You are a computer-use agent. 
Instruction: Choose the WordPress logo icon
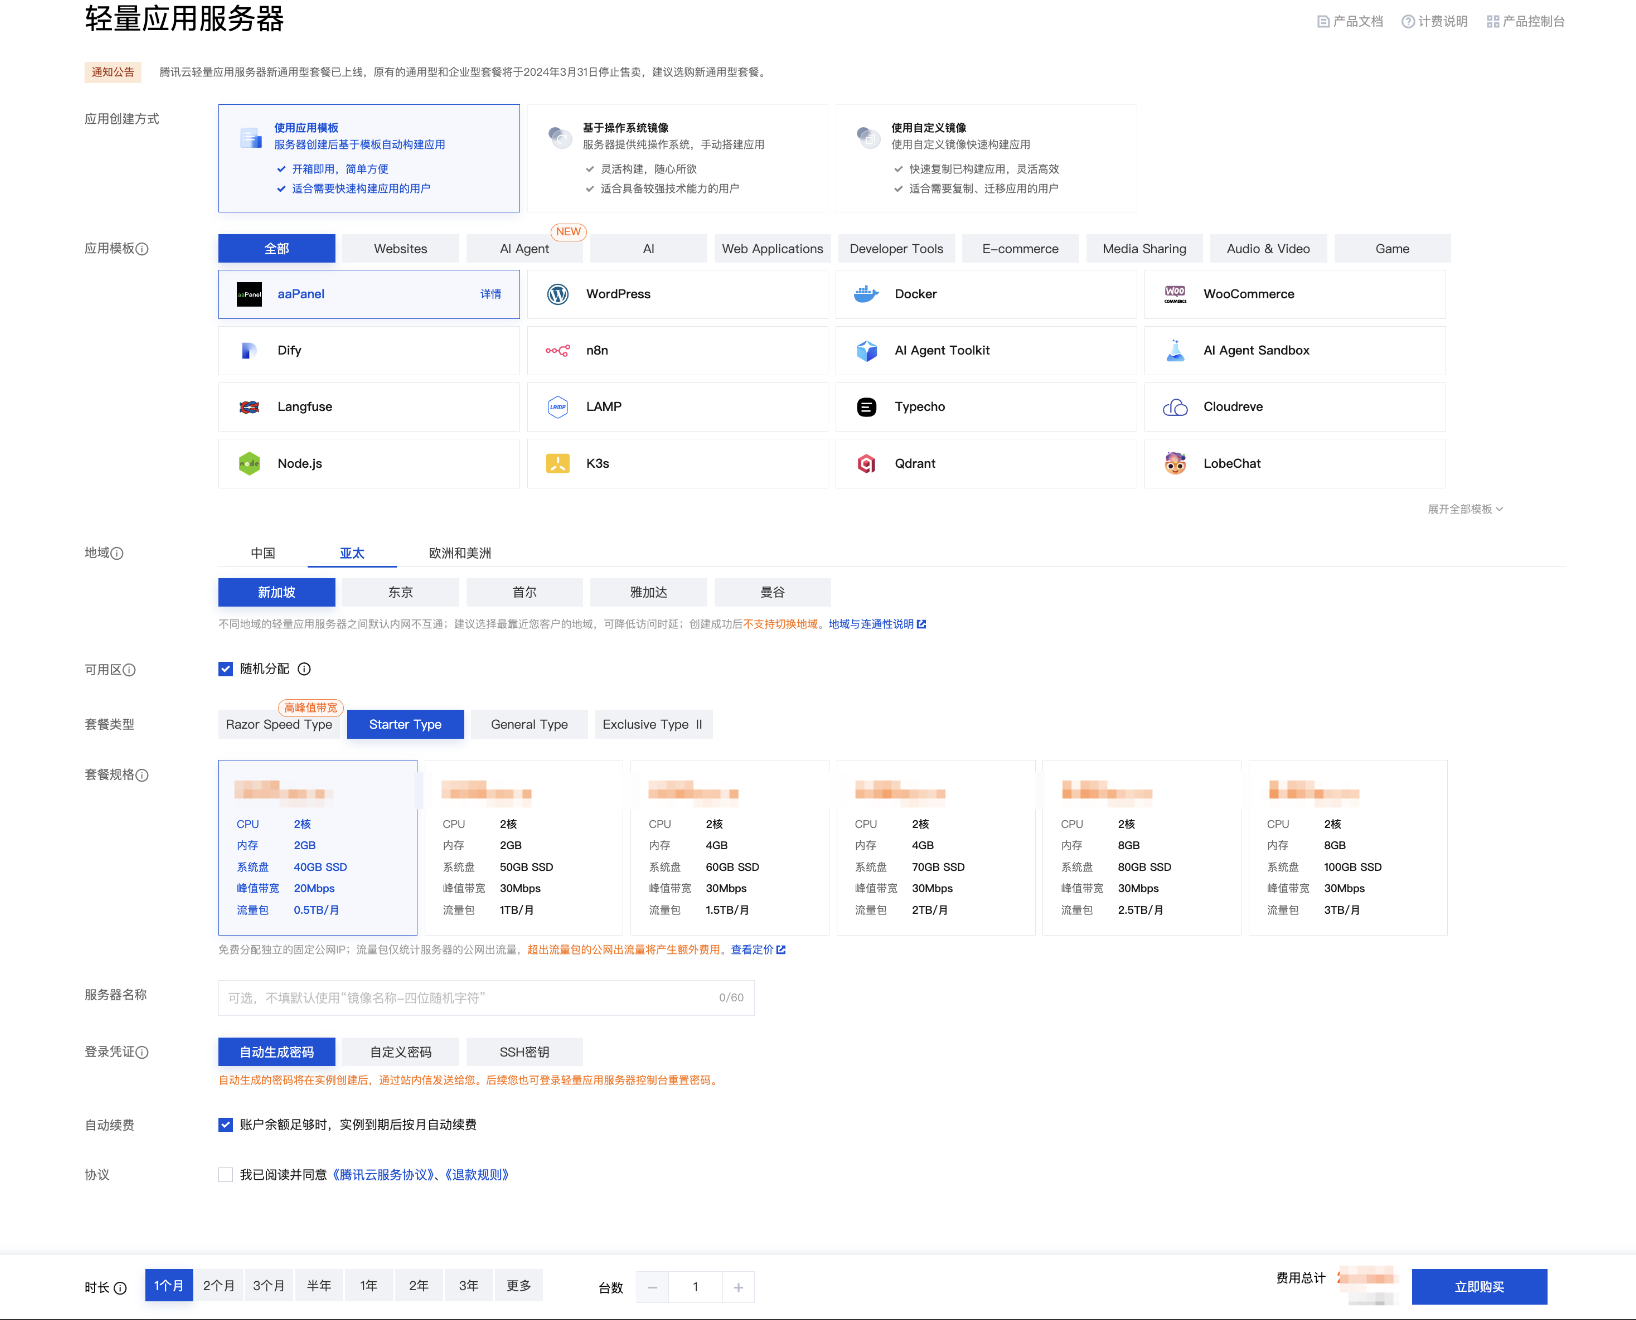pyautogui.click(x=558, y=294)
